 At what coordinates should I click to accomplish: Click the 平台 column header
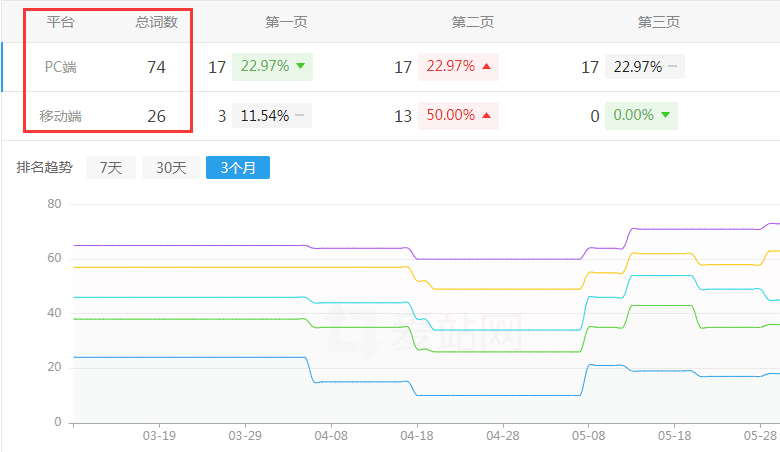(x=61, y=21)
